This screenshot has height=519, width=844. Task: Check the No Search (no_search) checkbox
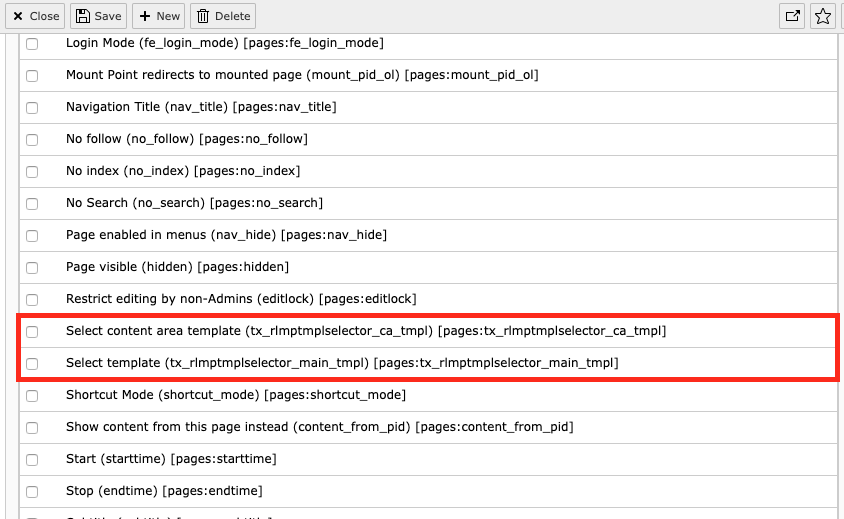[32, 204]
